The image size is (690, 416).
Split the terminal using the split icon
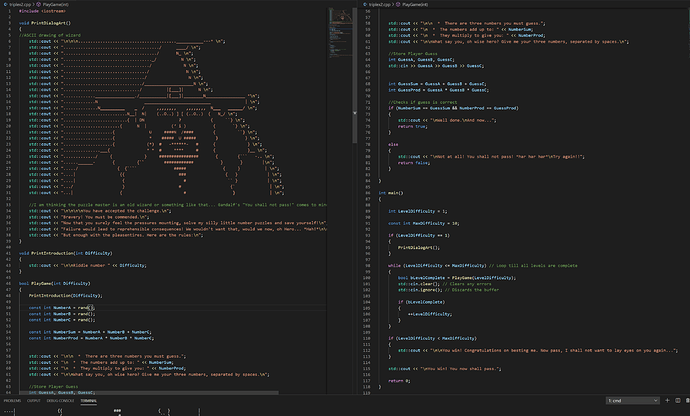click(678, 401)
